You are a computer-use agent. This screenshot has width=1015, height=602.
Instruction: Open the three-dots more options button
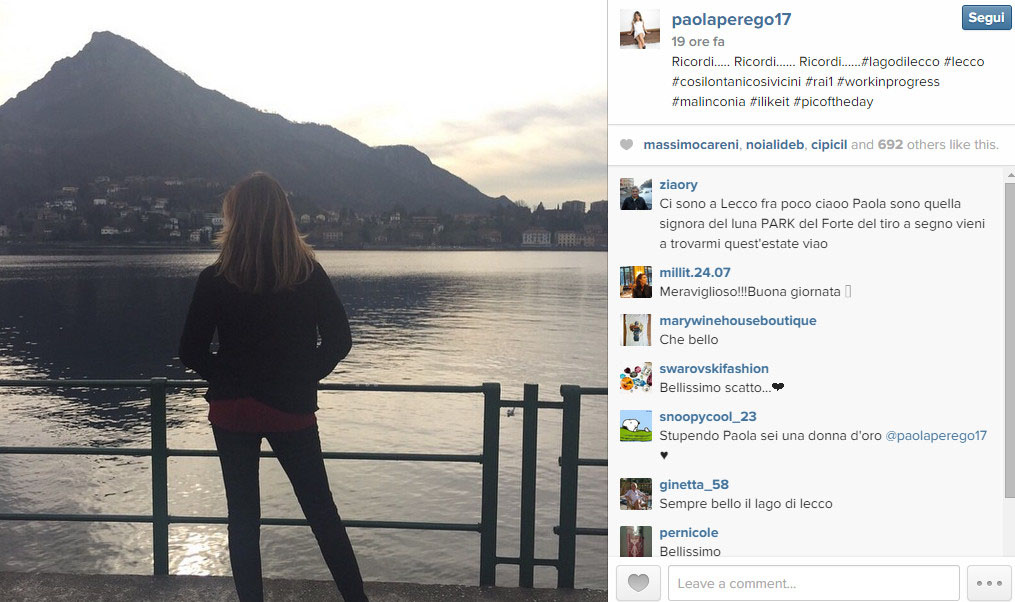pyautogui.click(x=989, y=583)
